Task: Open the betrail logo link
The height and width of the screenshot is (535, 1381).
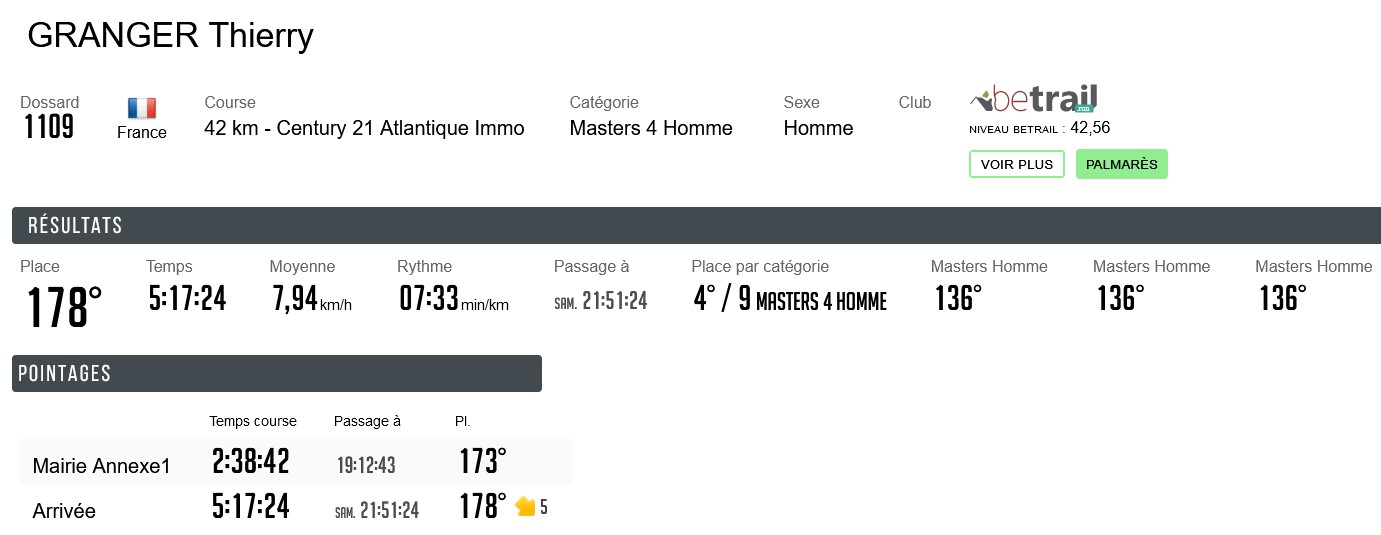Action: 1033,99
